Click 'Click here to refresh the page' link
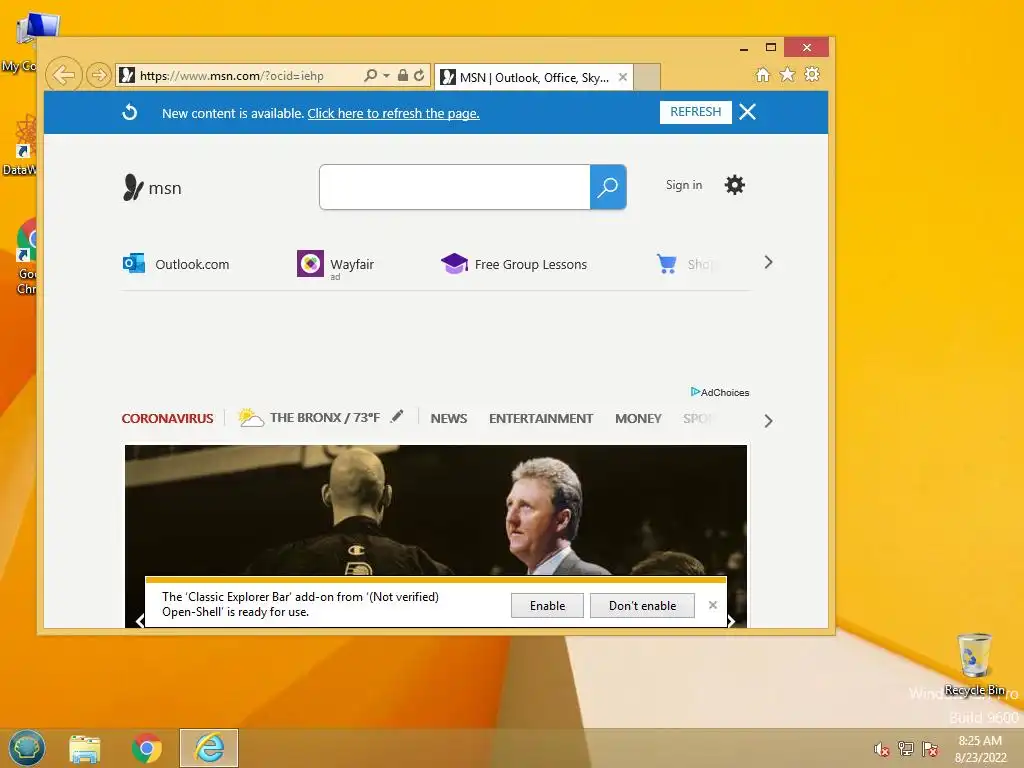 tap(393, 113)
